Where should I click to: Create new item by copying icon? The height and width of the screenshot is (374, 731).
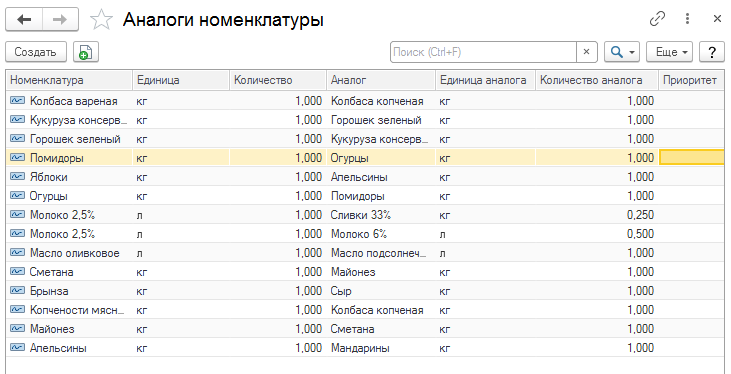(x=86, y=52)
